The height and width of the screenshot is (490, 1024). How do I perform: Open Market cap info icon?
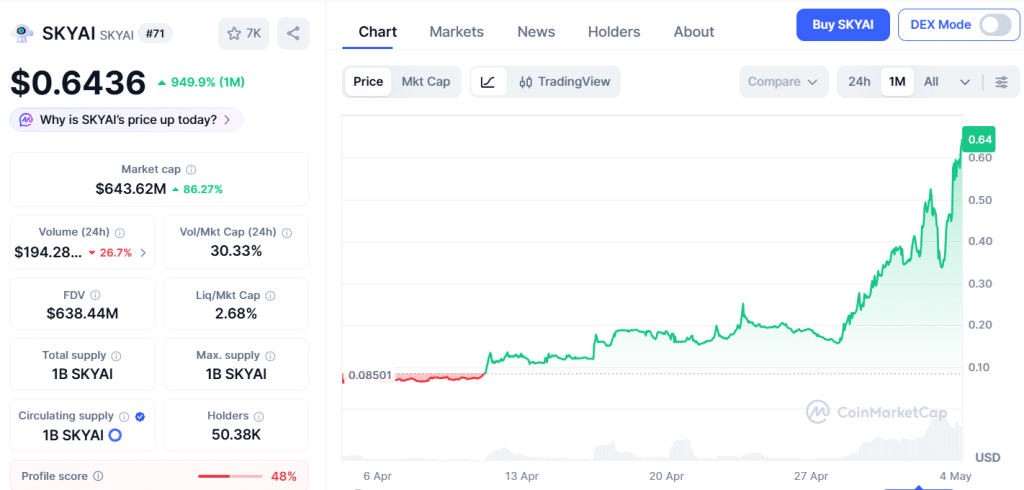click(191, 170)
